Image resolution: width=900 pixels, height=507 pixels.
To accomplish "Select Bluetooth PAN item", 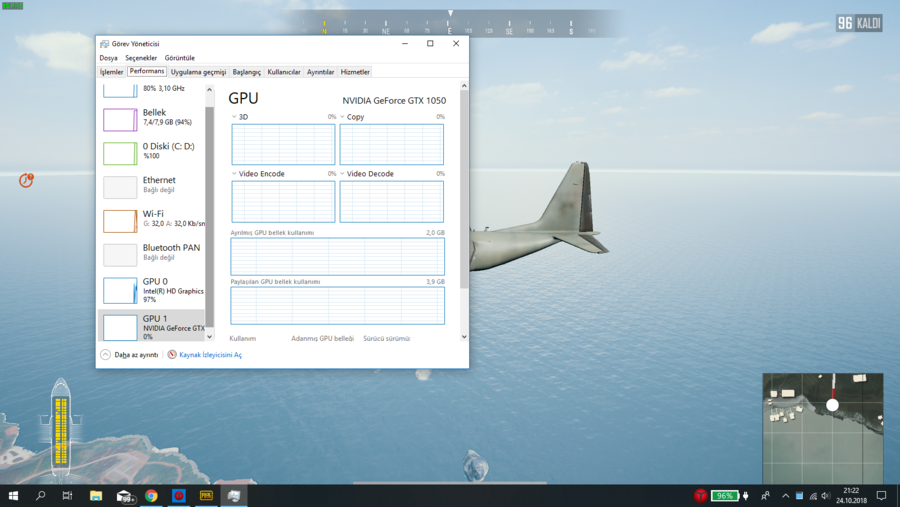I will [152, 254].
